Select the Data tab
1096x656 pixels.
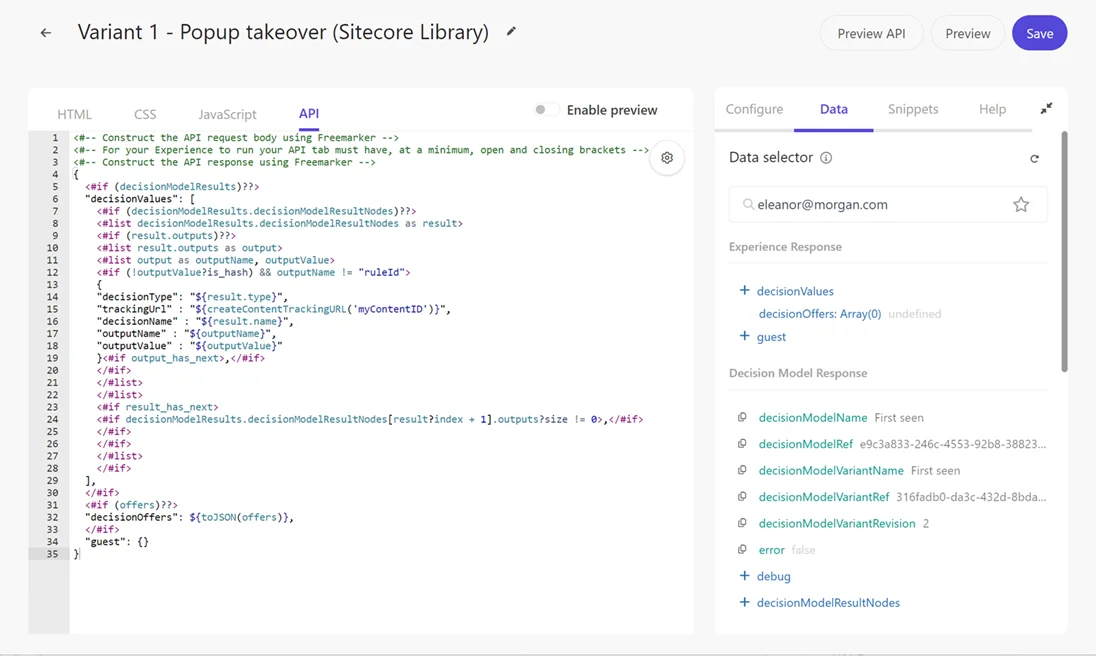833,109
